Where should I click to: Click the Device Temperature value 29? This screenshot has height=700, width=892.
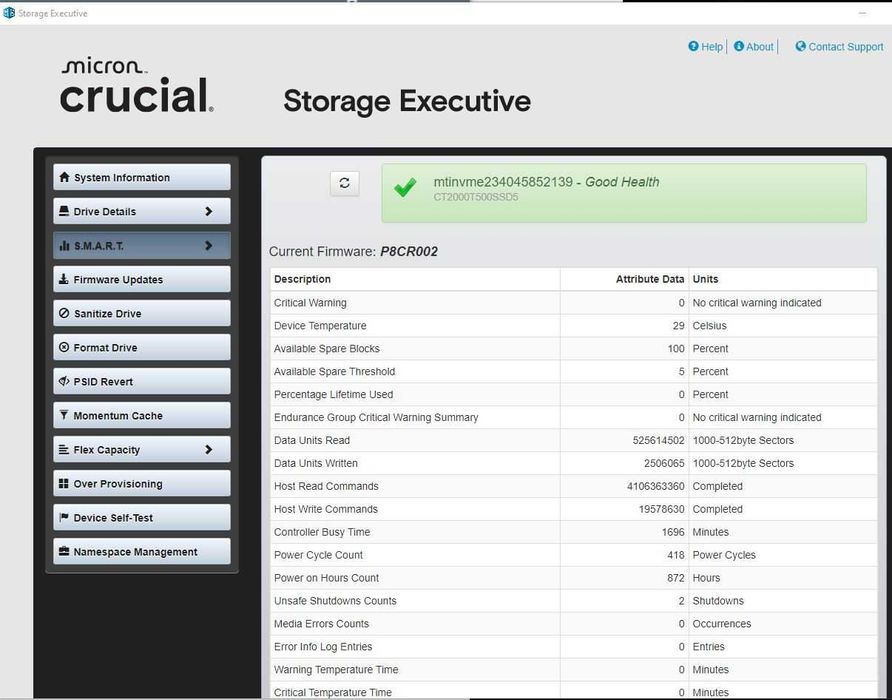click(678, 326)
